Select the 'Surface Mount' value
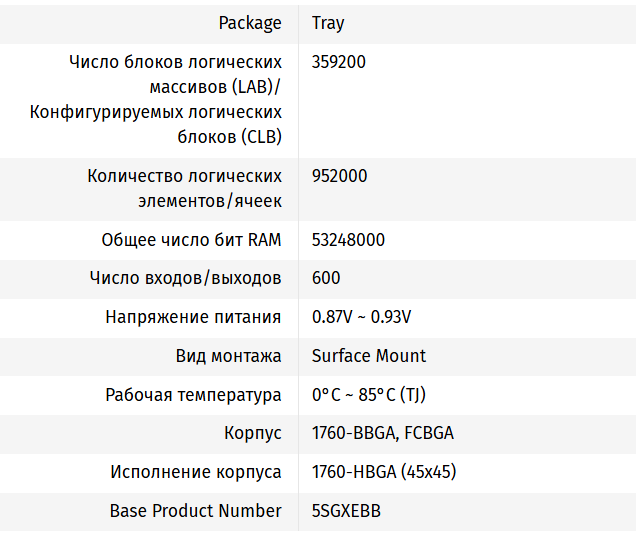This screenshot has height=547, width=636. pos(368,356)
